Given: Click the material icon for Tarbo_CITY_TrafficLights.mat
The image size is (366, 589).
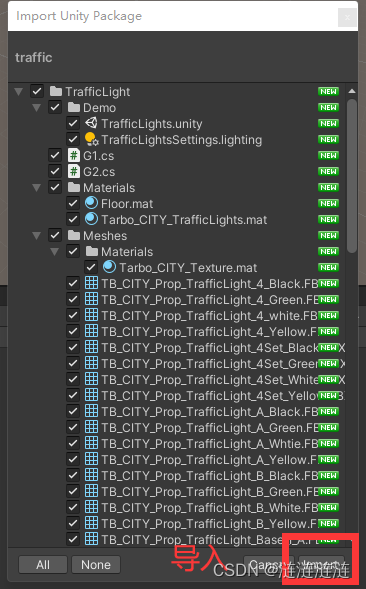Looking at the screenshot, I should coord(91,219).
